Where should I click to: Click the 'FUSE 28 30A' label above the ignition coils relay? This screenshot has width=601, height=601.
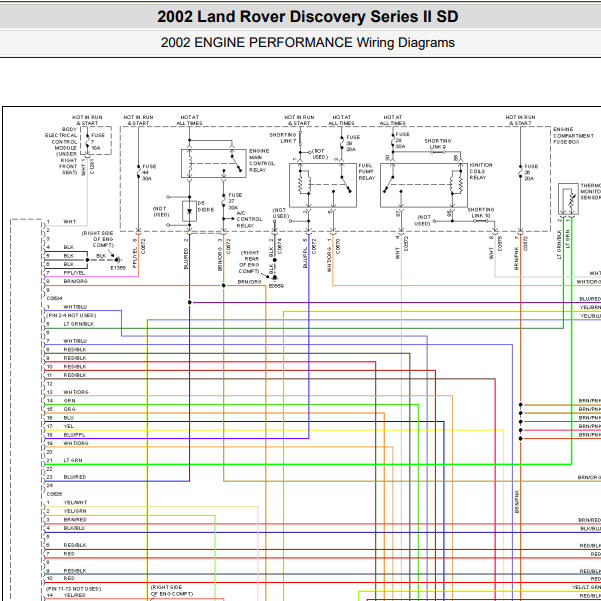[402, 140]
